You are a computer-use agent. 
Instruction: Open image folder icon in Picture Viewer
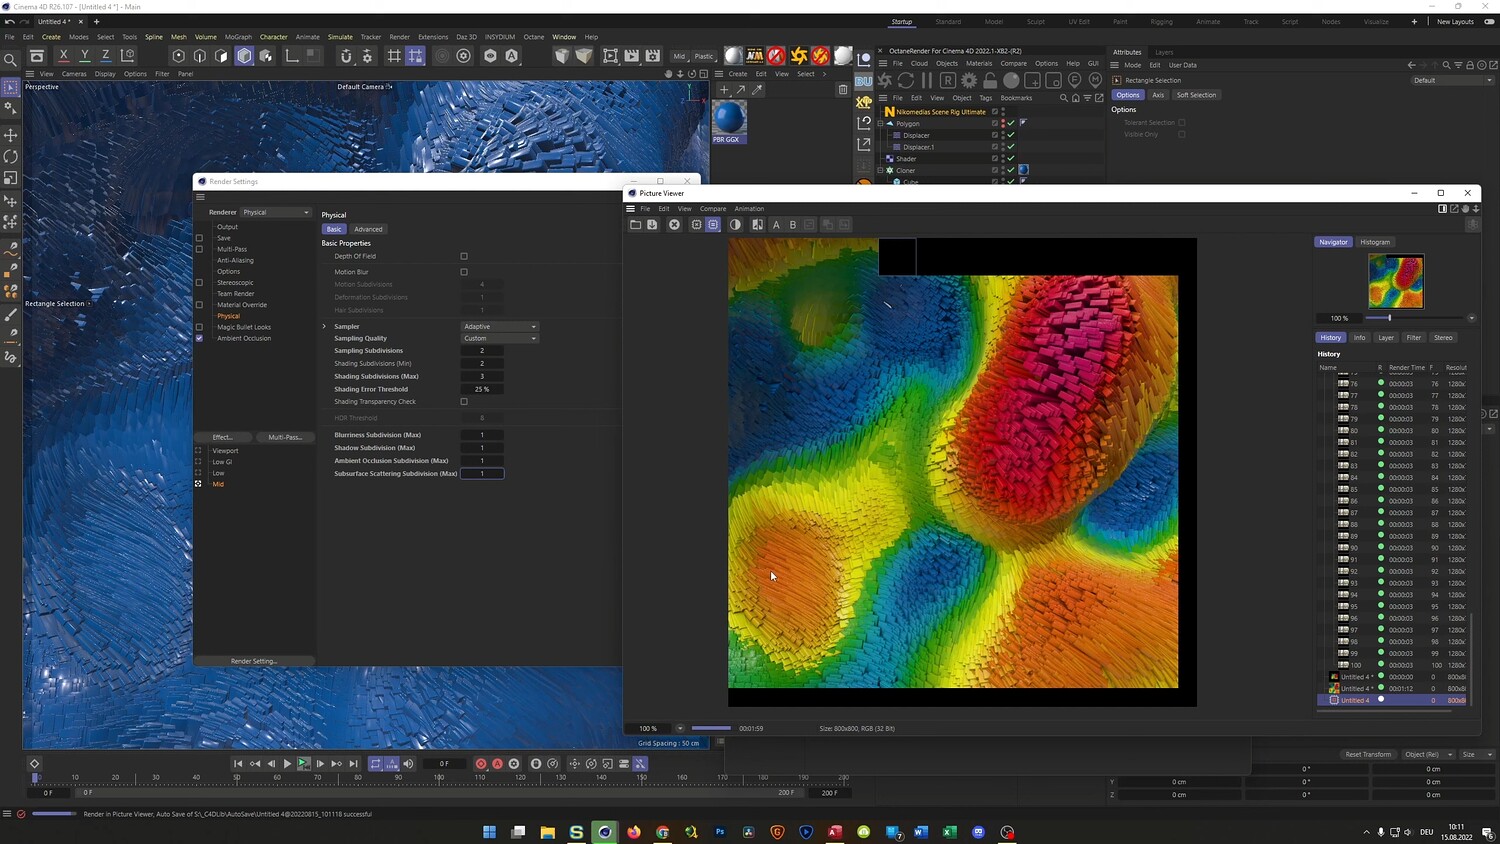635,225
